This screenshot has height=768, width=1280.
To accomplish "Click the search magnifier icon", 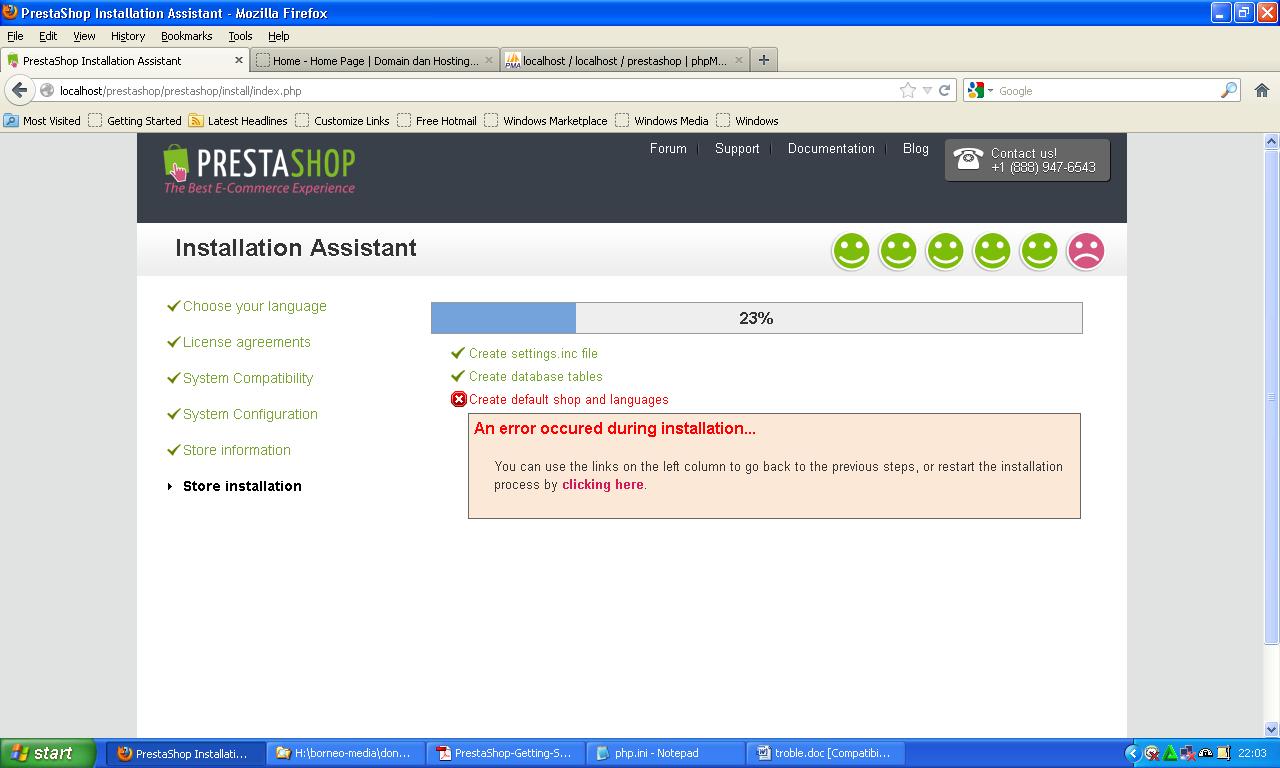I will (x=1229, y=90).
